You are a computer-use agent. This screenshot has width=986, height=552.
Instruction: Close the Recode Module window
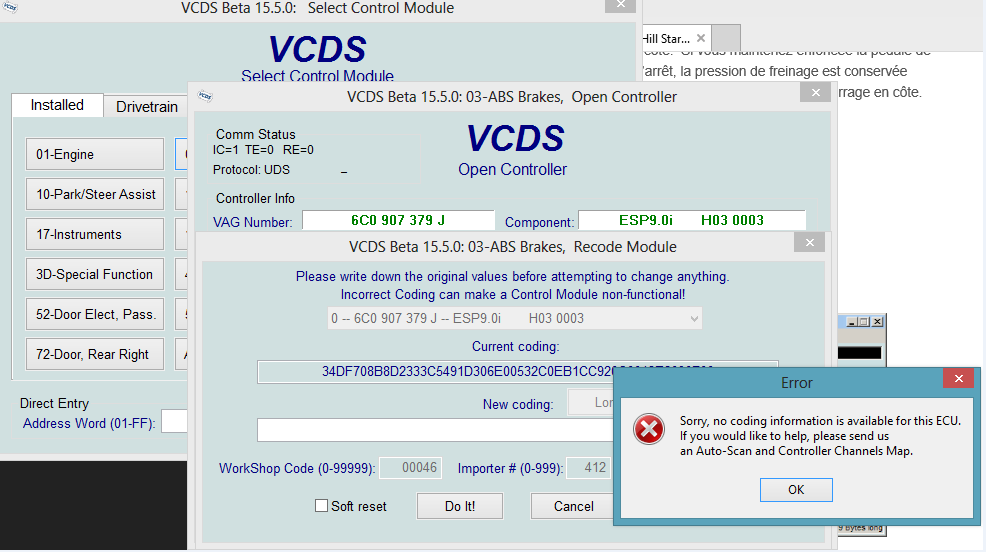pyautogui.click(x=809, y=242)
